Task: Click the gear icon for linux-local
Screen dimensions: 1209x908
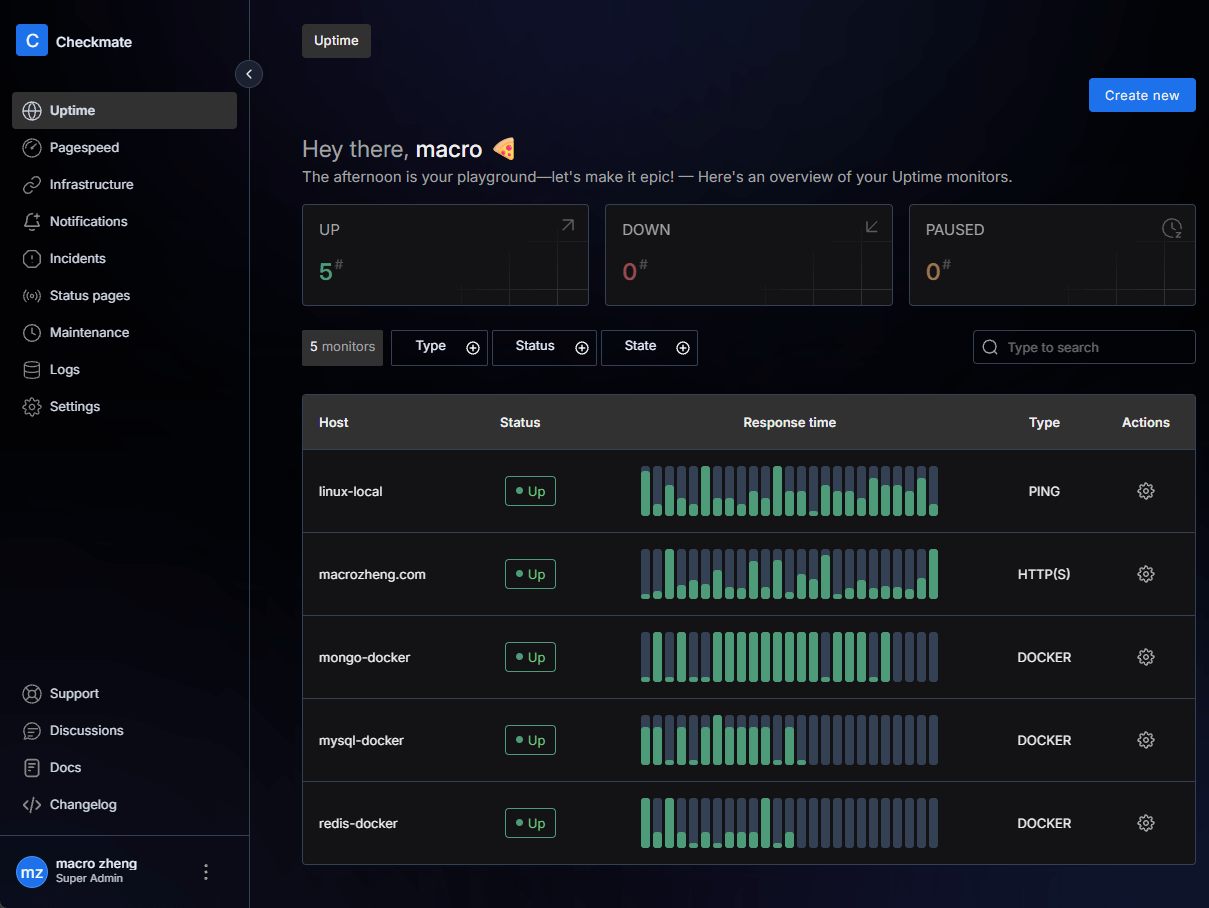Action: [x=1146, y=491]
